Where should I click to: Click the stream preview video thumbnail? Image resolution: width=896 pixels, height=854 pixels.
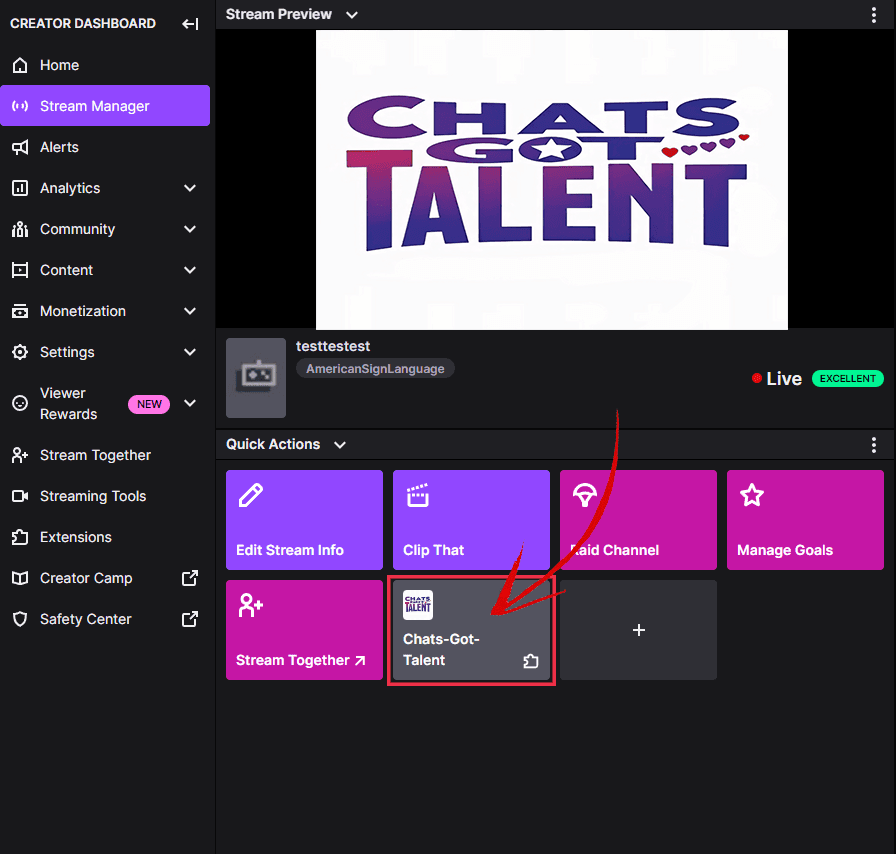(552, 180)
